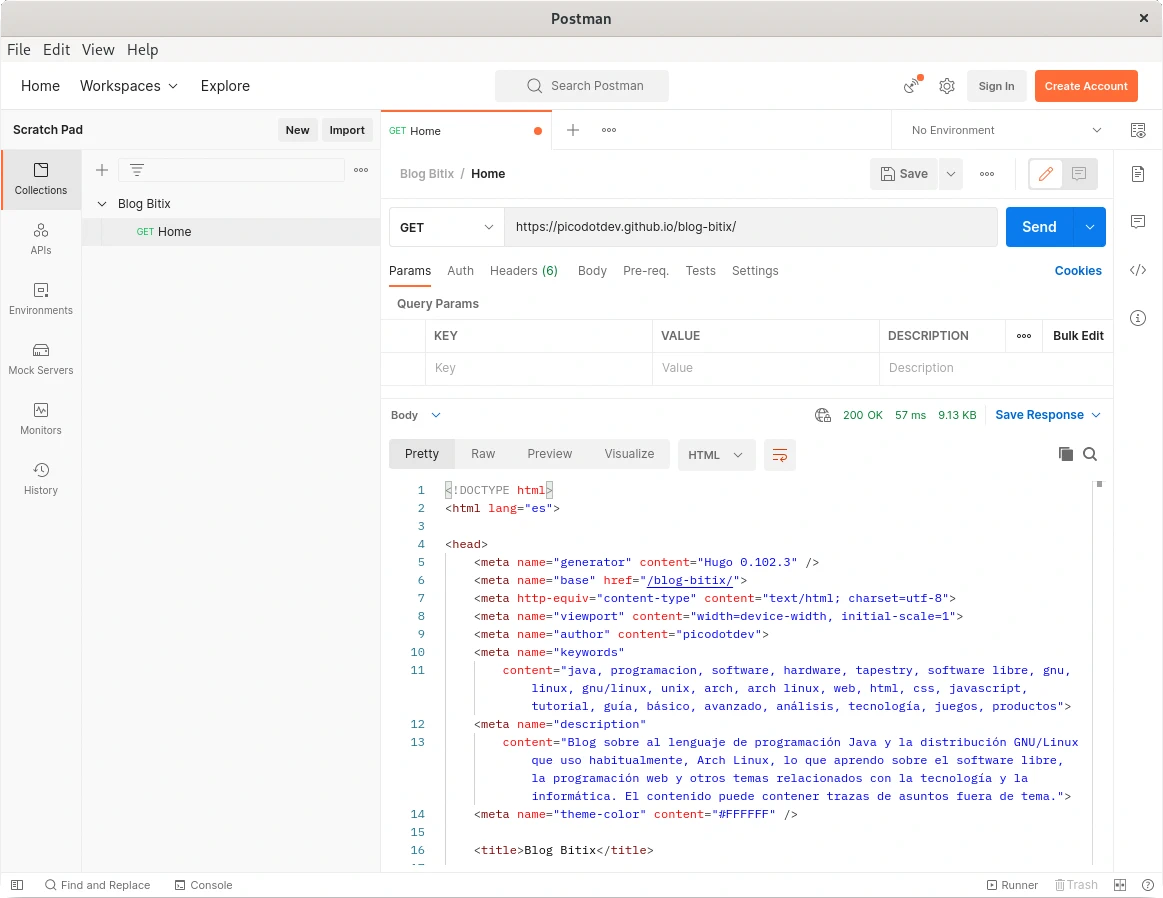Copy response body with copy icon
The image size is (1163, 898).
1065,454
